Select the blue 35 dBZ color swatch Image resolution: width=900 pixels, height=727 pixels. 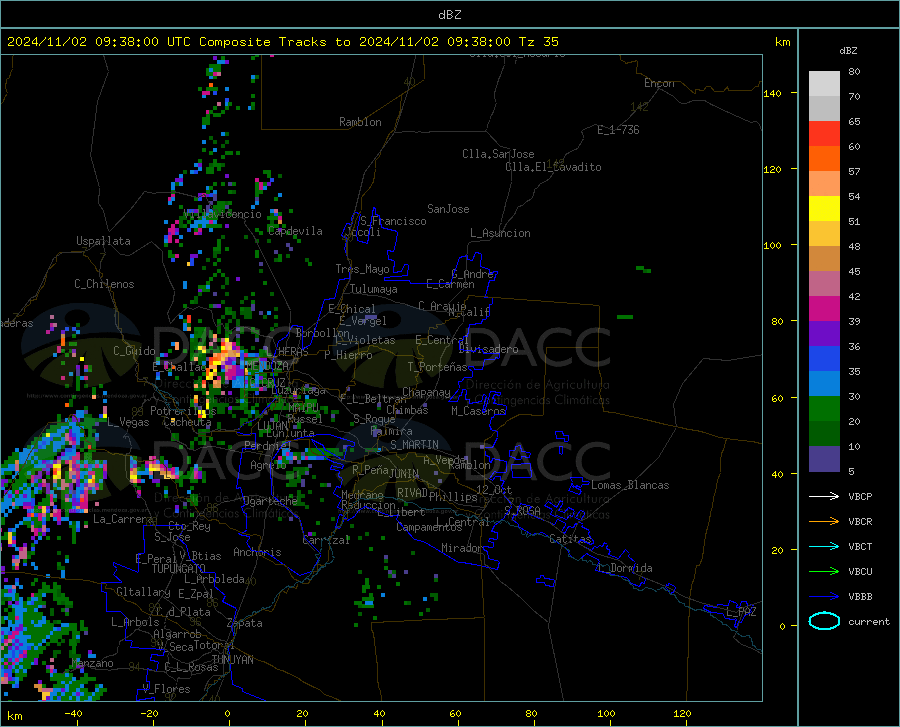[824, 359]
